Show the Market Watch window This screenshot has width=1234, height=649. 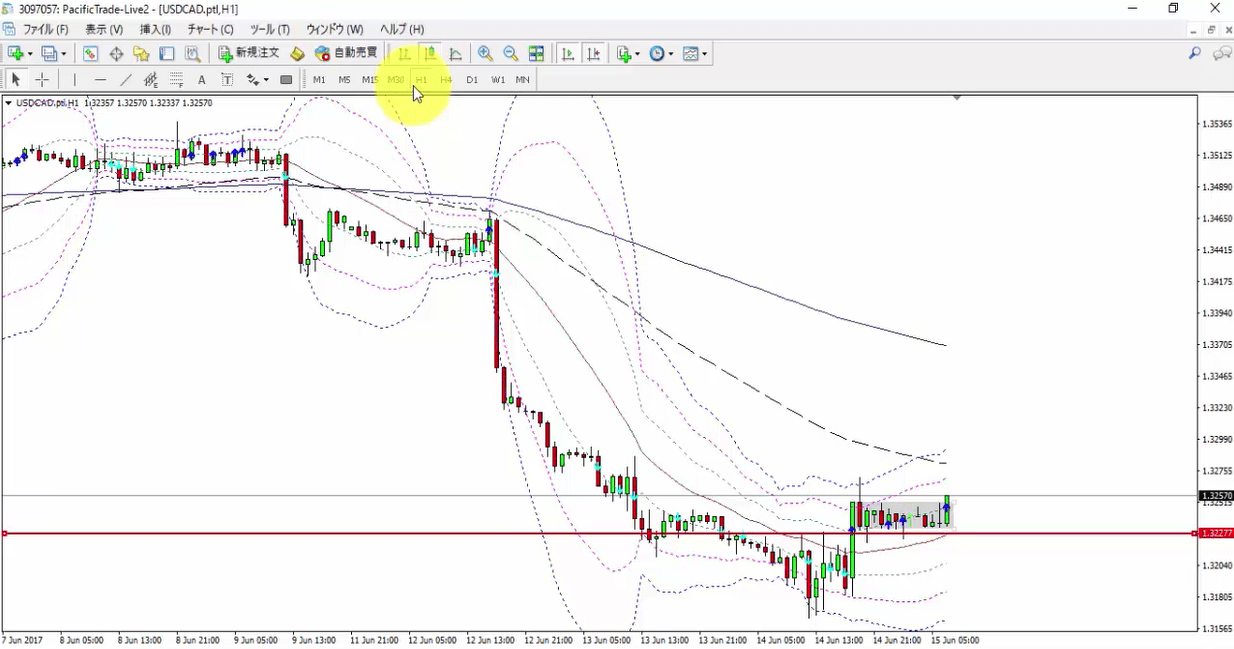pyautogui.click(x=90, y=53)
